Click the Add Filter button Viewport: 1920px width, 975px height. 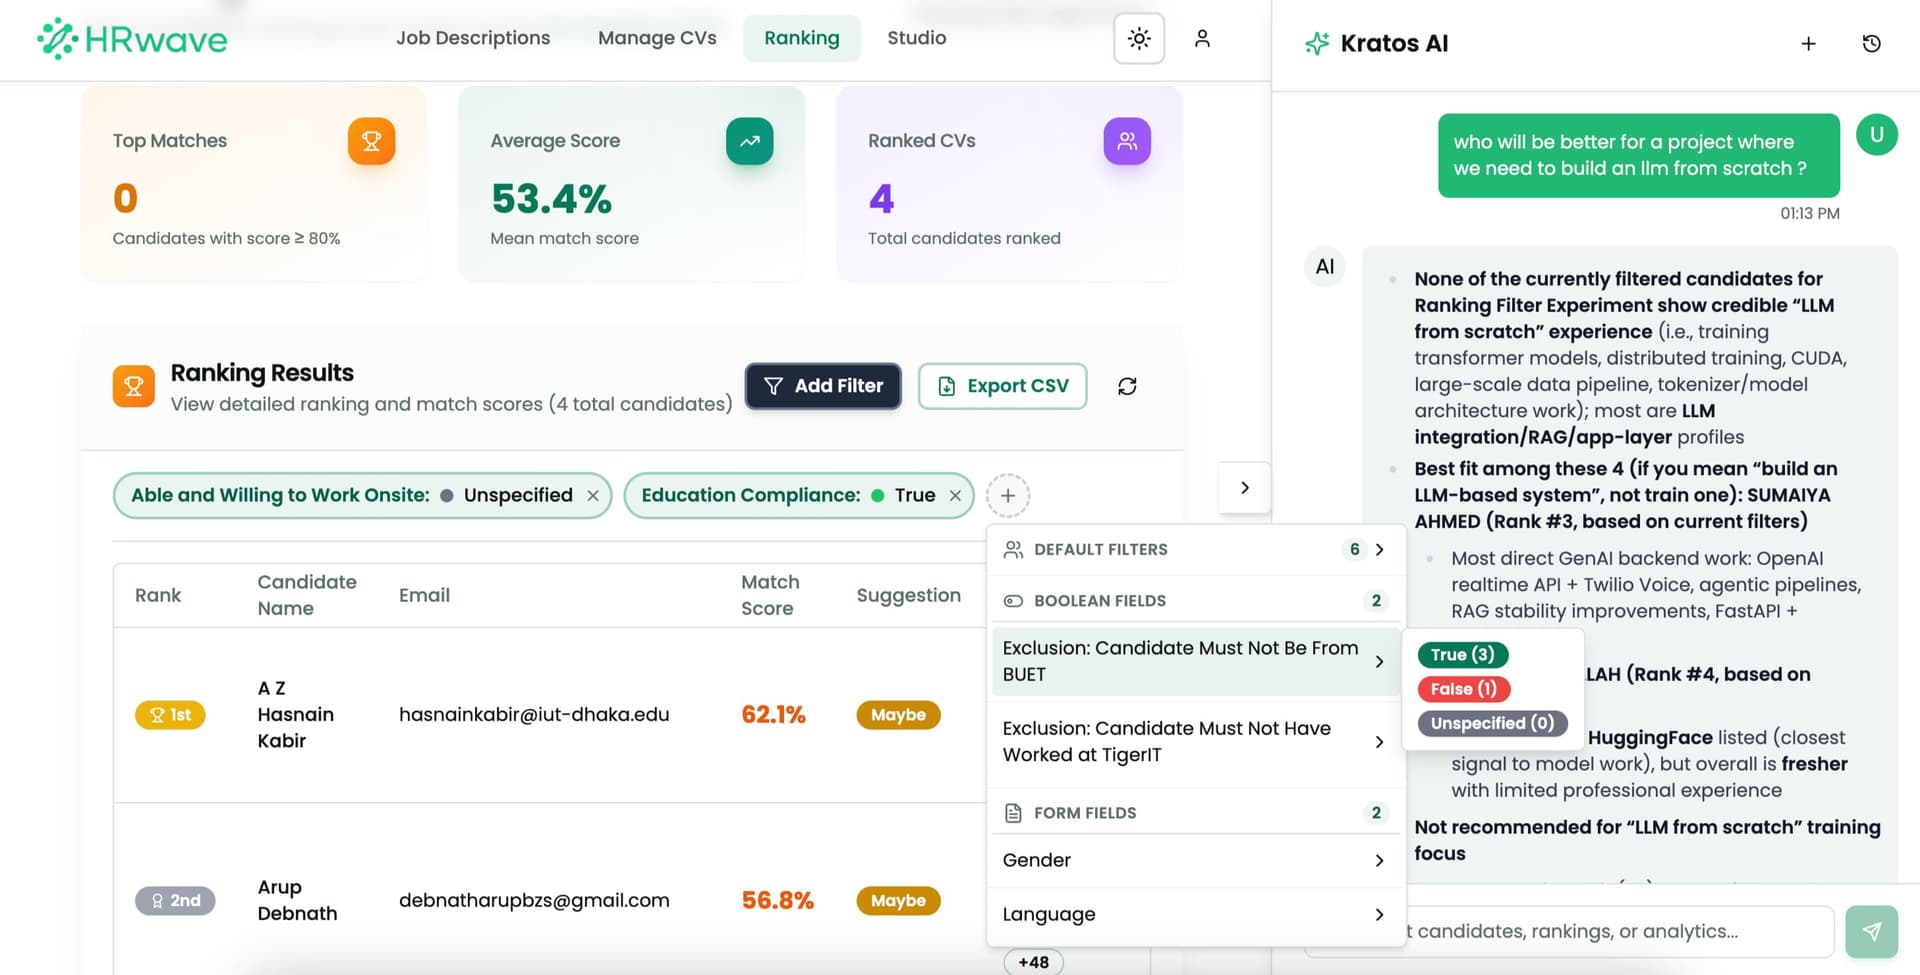pyautogui.click(x=822, y=386)
